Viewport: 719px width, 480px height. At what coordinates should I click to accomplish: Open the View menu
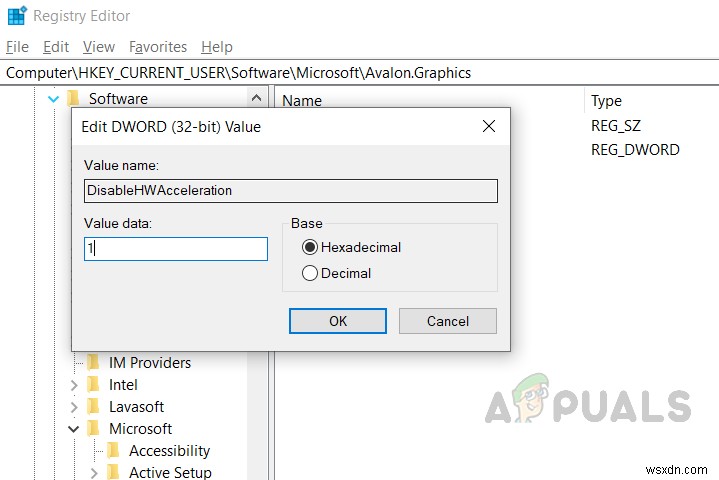point(99,47)
